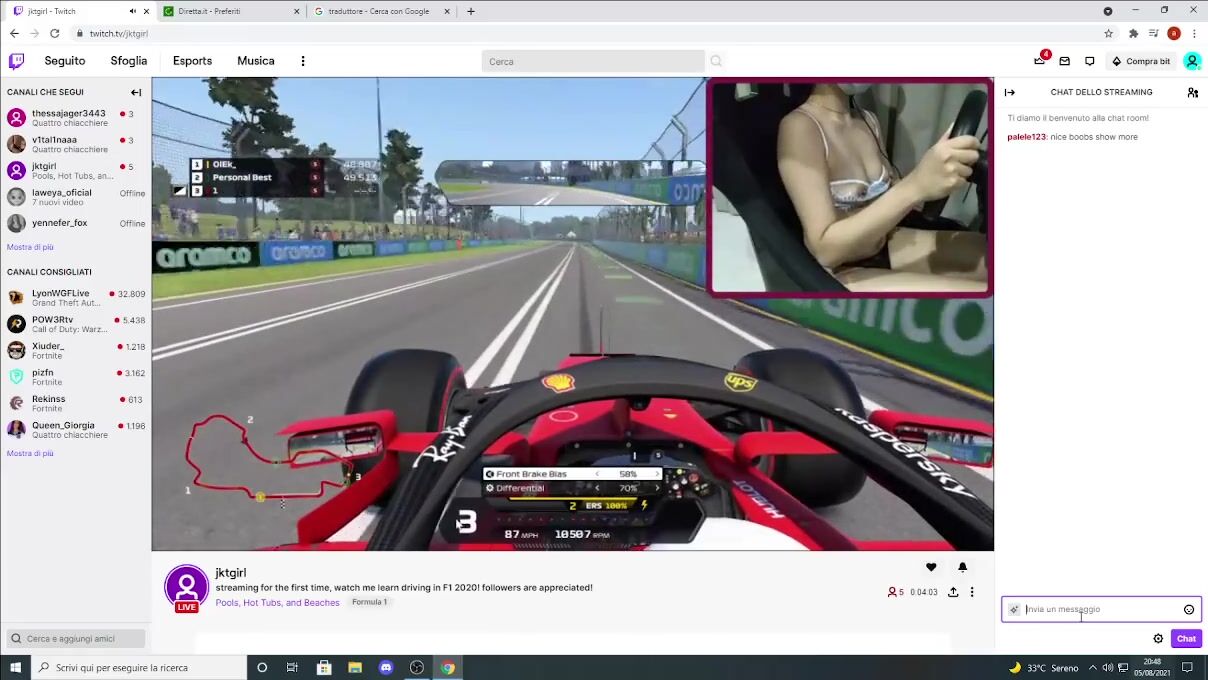The width and height of the screenshot is (1208, 680).
Task: Share the stream with the share icon
Action: click(953, 592)
